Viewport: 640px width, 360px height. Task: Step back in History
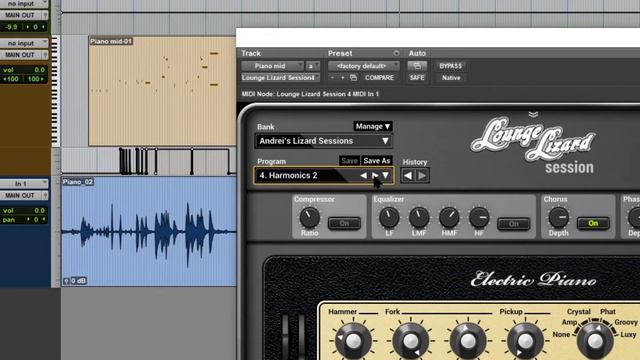pyautogui.click(x=407, y=176)
